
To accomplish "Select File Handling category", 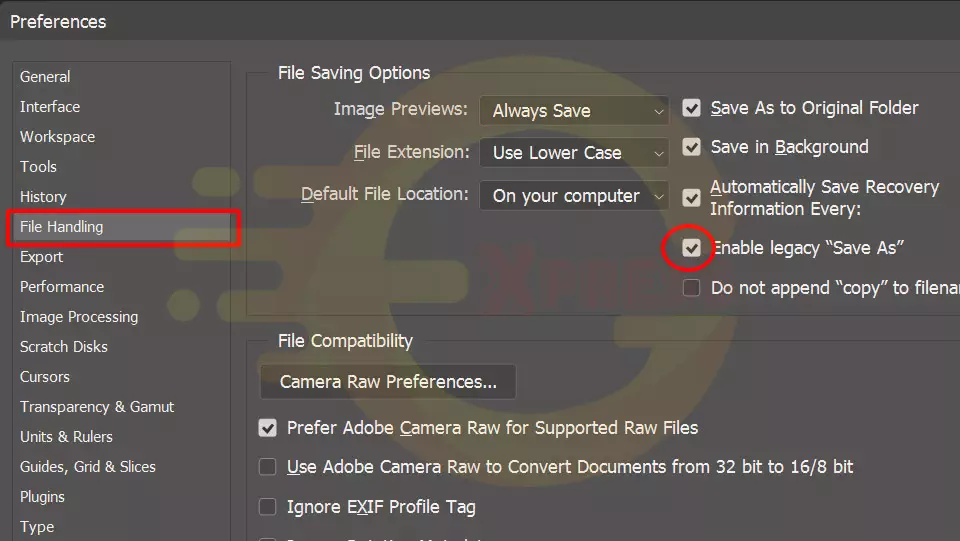I will coord(122,227).
